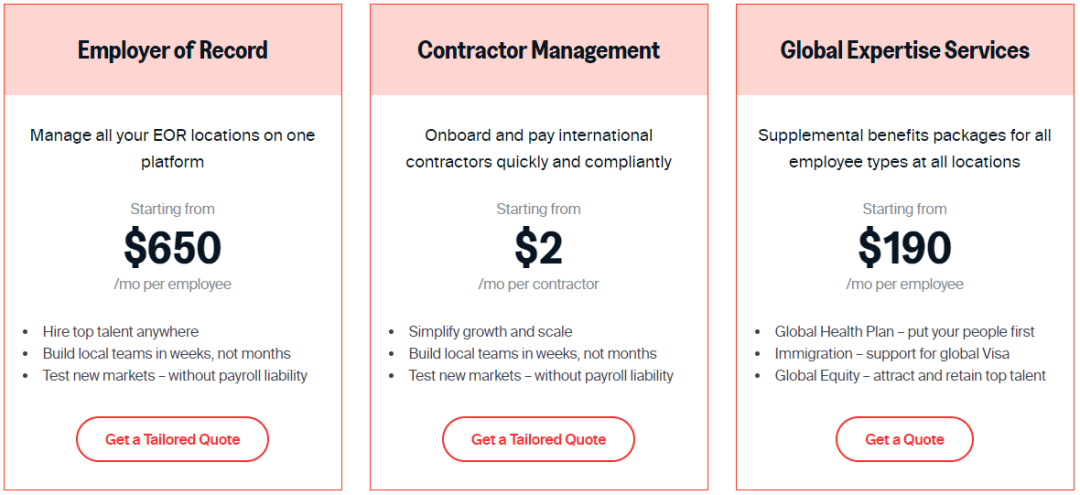Click the $190 price text
The image size is (1080, 495).
(904, 248)
